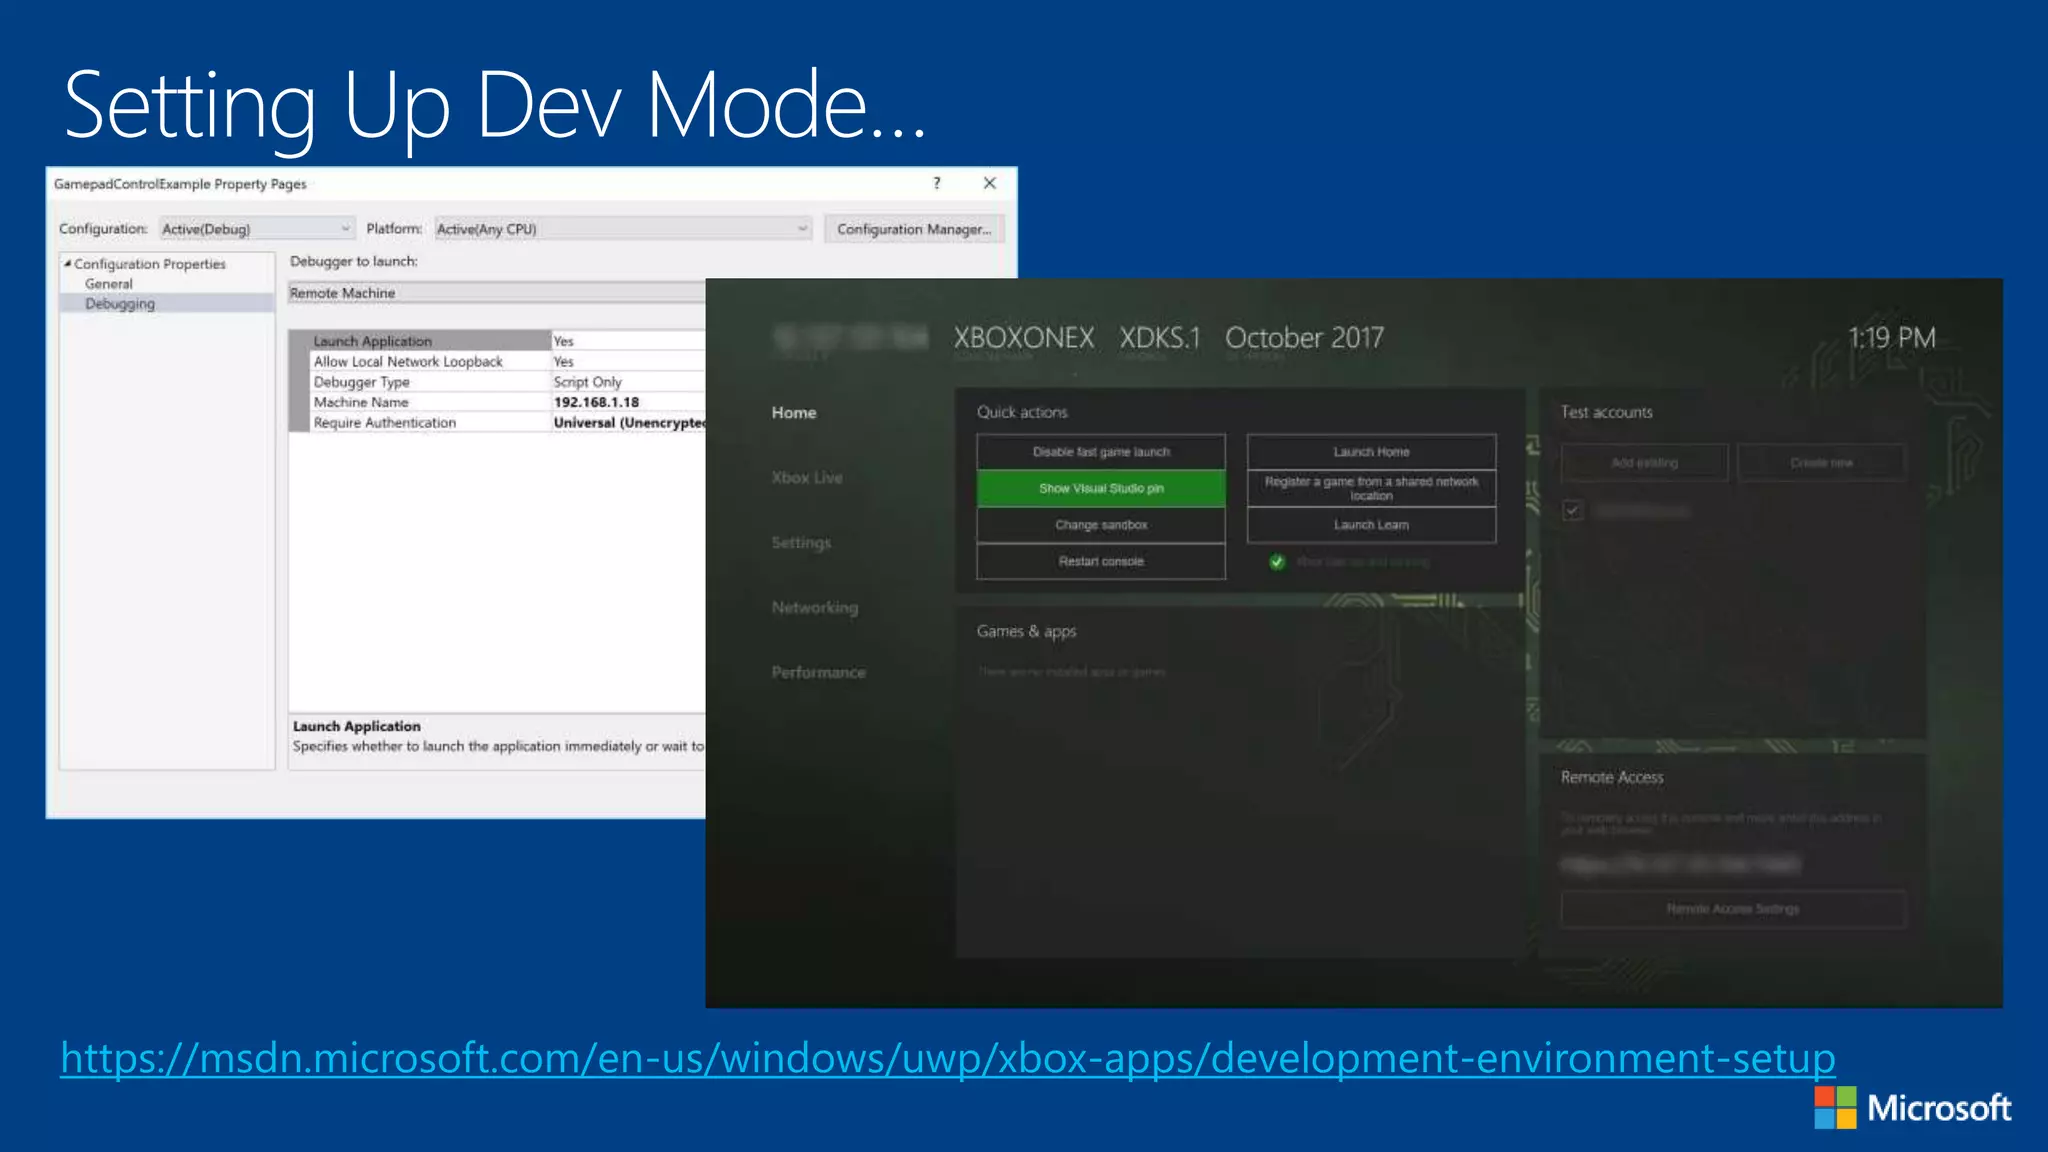Click the 192.168.1.18 machine name value
This screenshot has width=2048, height=1152.
click(596, 402)
